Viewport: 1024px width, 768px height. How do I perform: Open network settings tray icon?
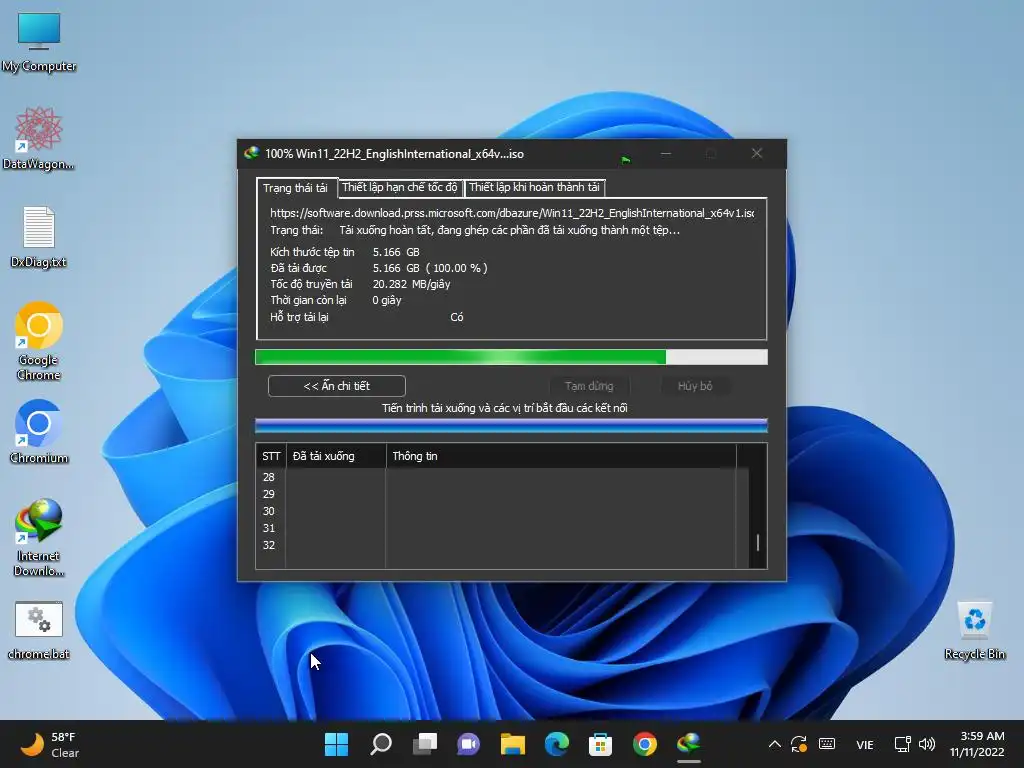point(903,744)
